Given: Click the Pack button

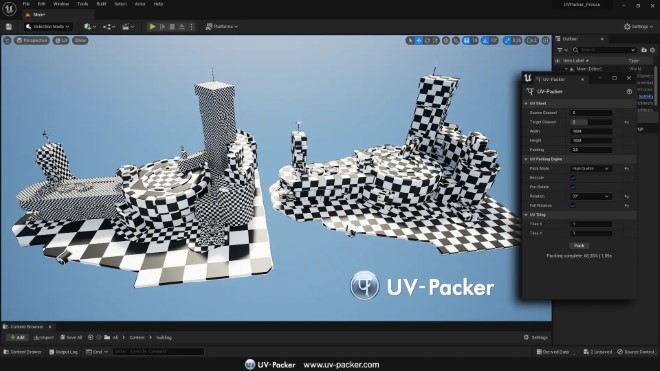Looking at the screenshot, I should point(579,246).
